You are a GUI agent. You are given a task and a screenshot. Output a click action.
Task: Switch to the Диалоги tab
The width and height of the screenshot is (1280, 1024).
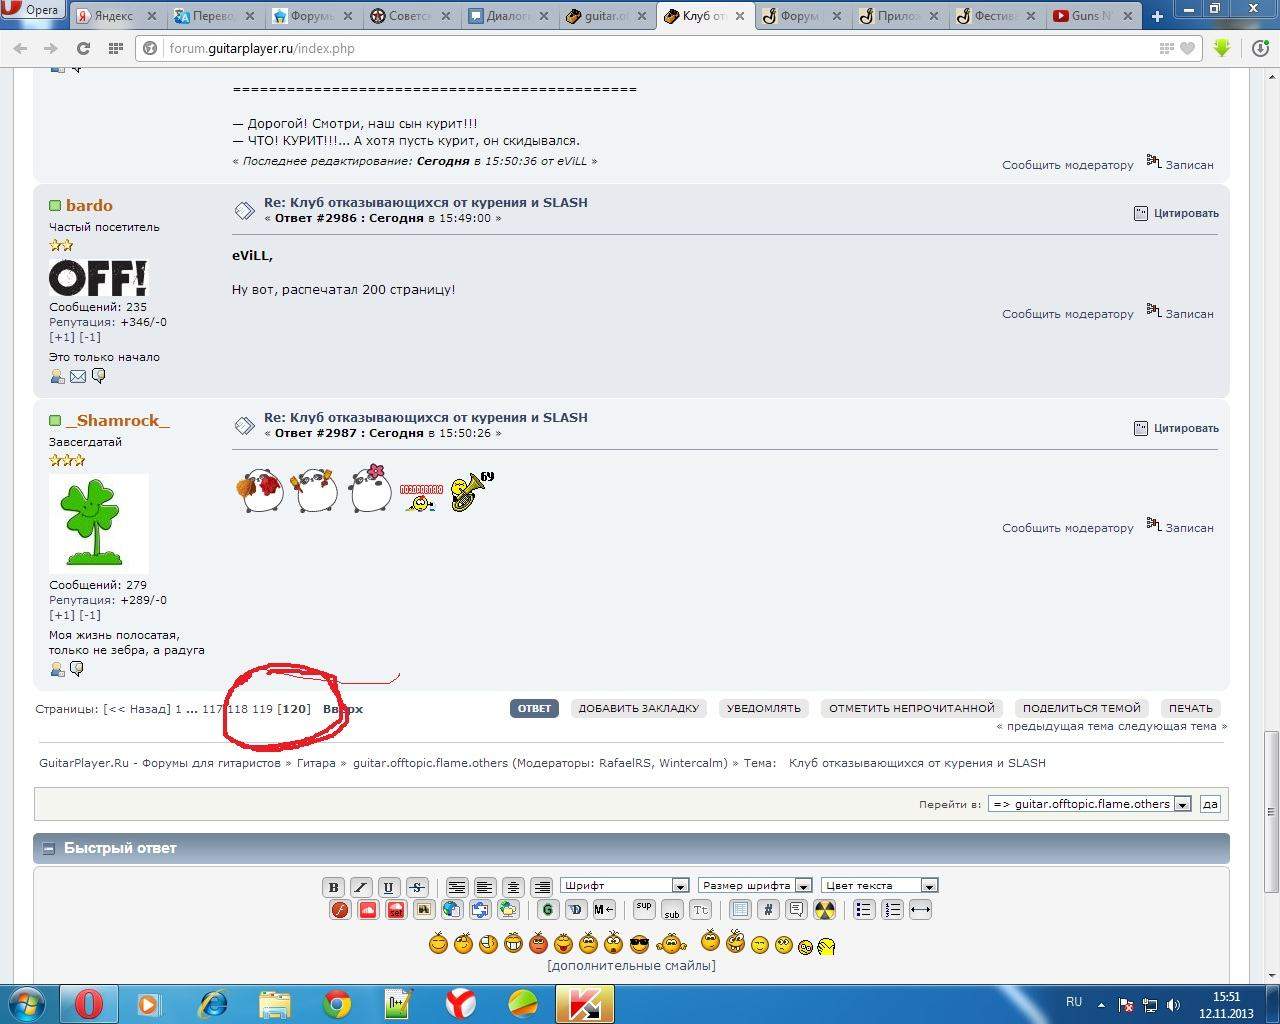[508, 16]
